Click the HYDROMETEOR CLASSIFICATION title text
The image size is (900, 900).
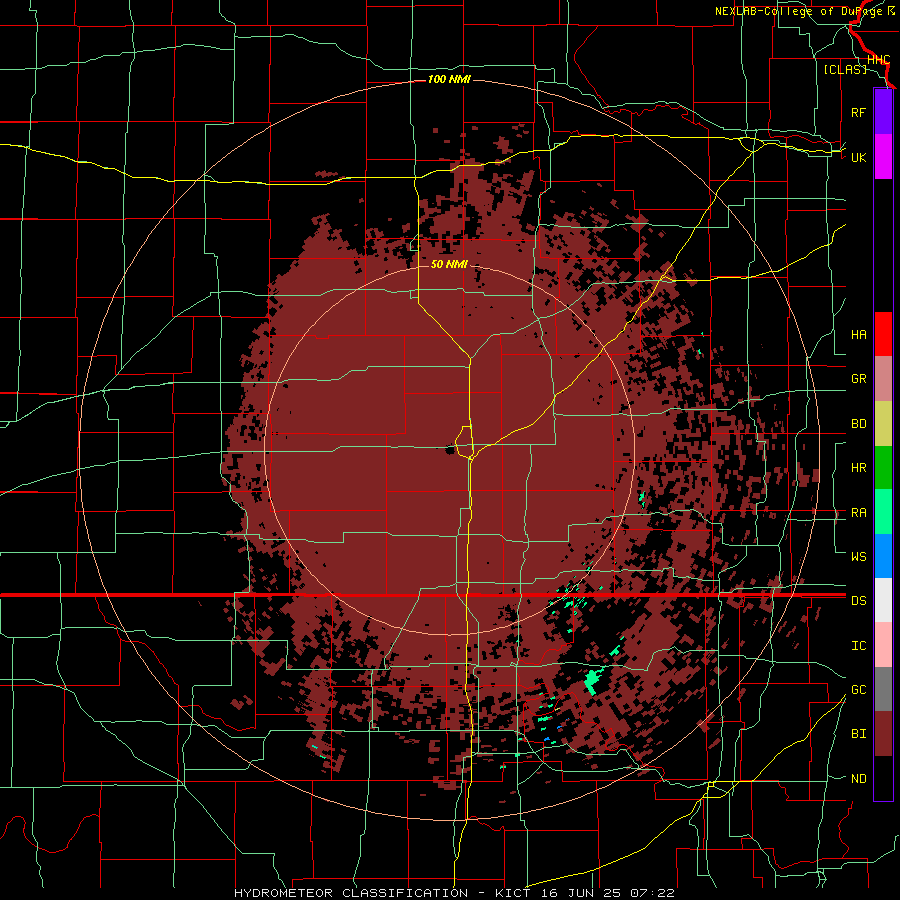tap(351, 893)
